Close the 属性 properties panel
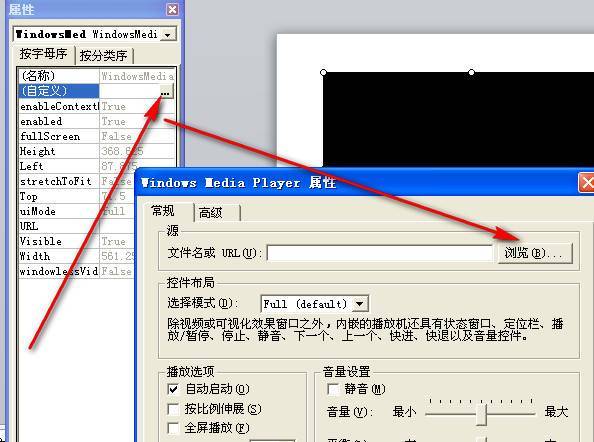The width and height of the screenshot is (594, 442). [172, 9]
